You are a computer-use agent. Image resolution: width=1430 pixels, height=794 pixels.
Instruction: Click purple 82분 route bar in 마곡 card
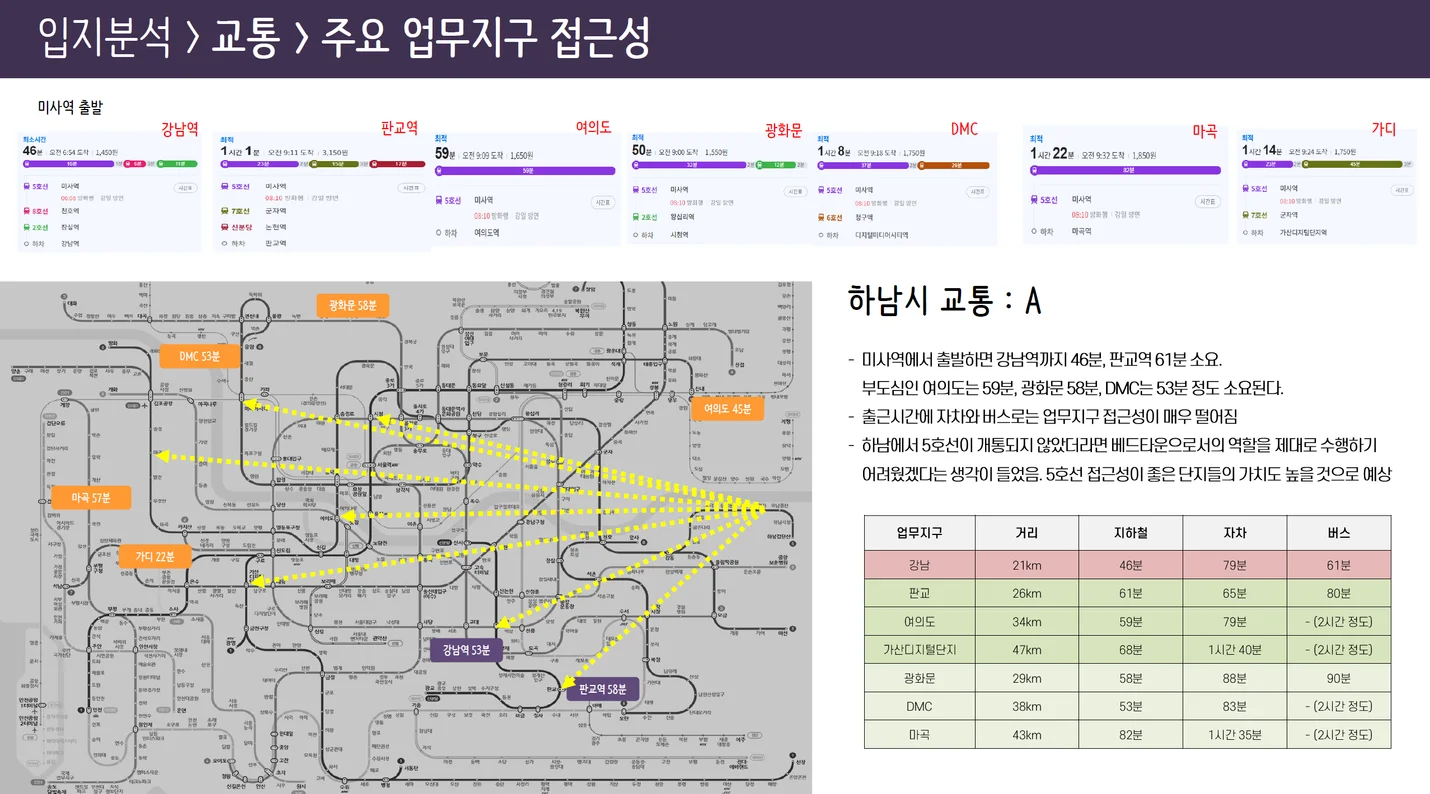1125,170
